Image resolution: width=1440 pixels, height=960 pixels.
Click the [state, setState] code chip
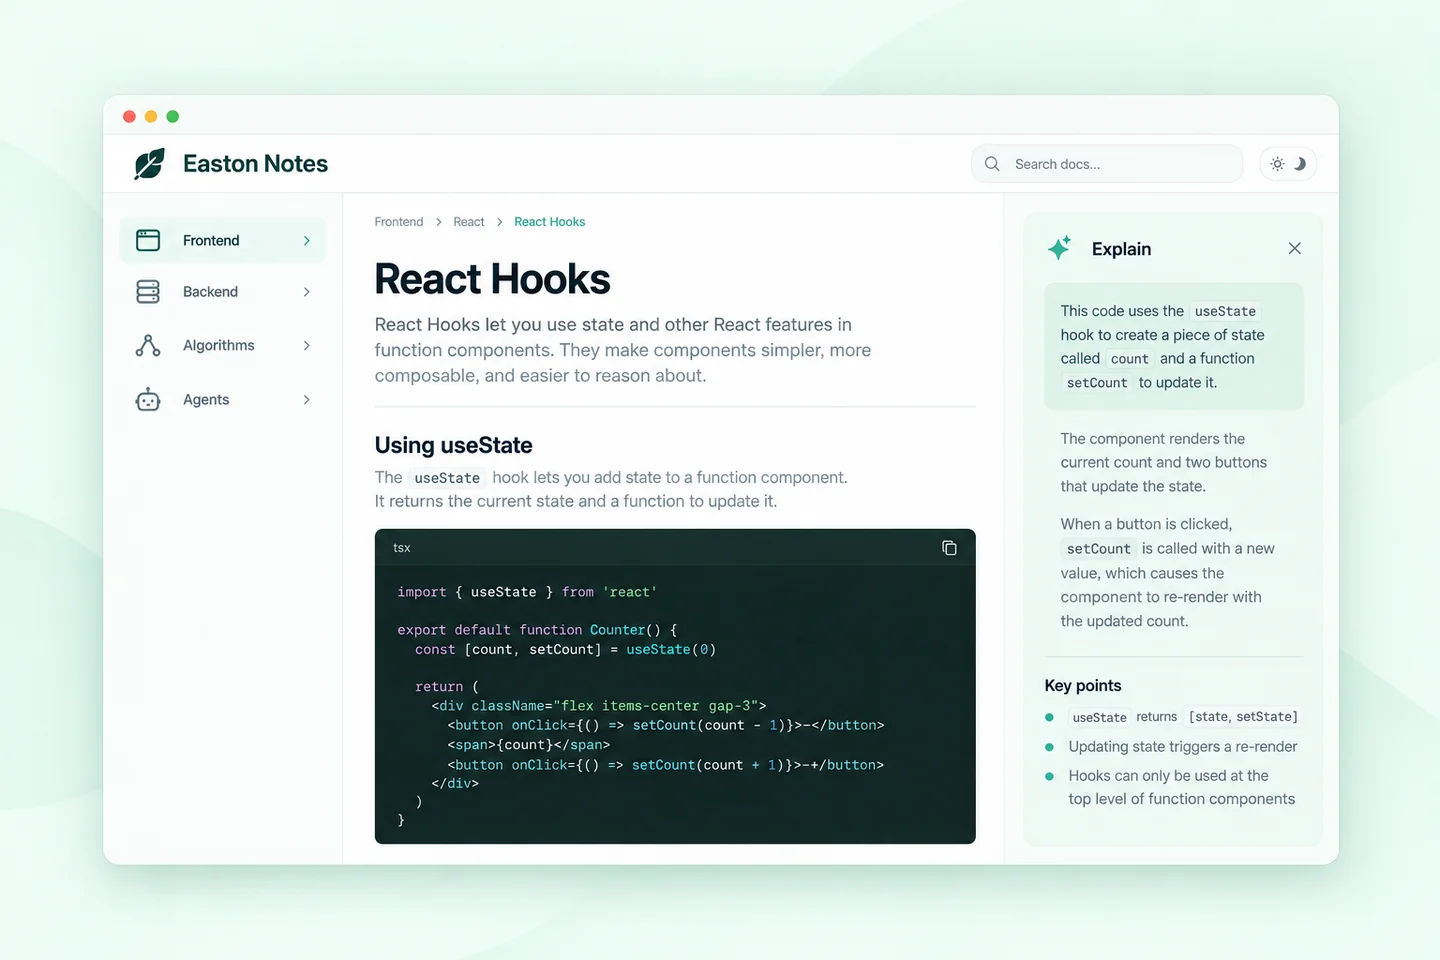[x=1243, y=717]
